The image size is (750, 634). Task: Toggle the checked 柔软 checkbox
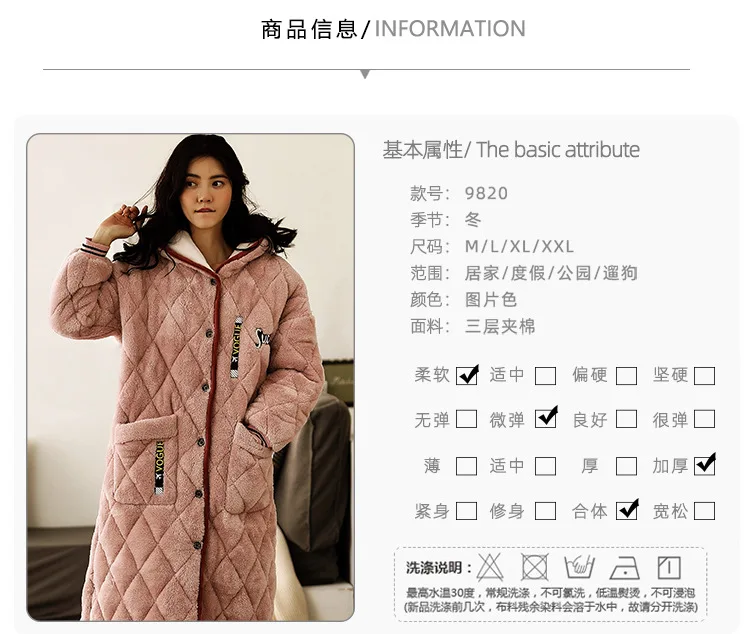tap(466, 376)
